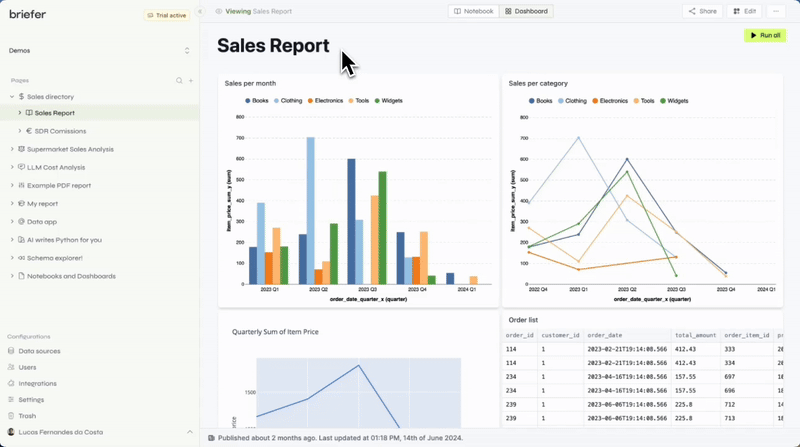This screenshot has width=800, height=447.
Task: Expand the Sales Report page chevron
Action: [20, 113]
